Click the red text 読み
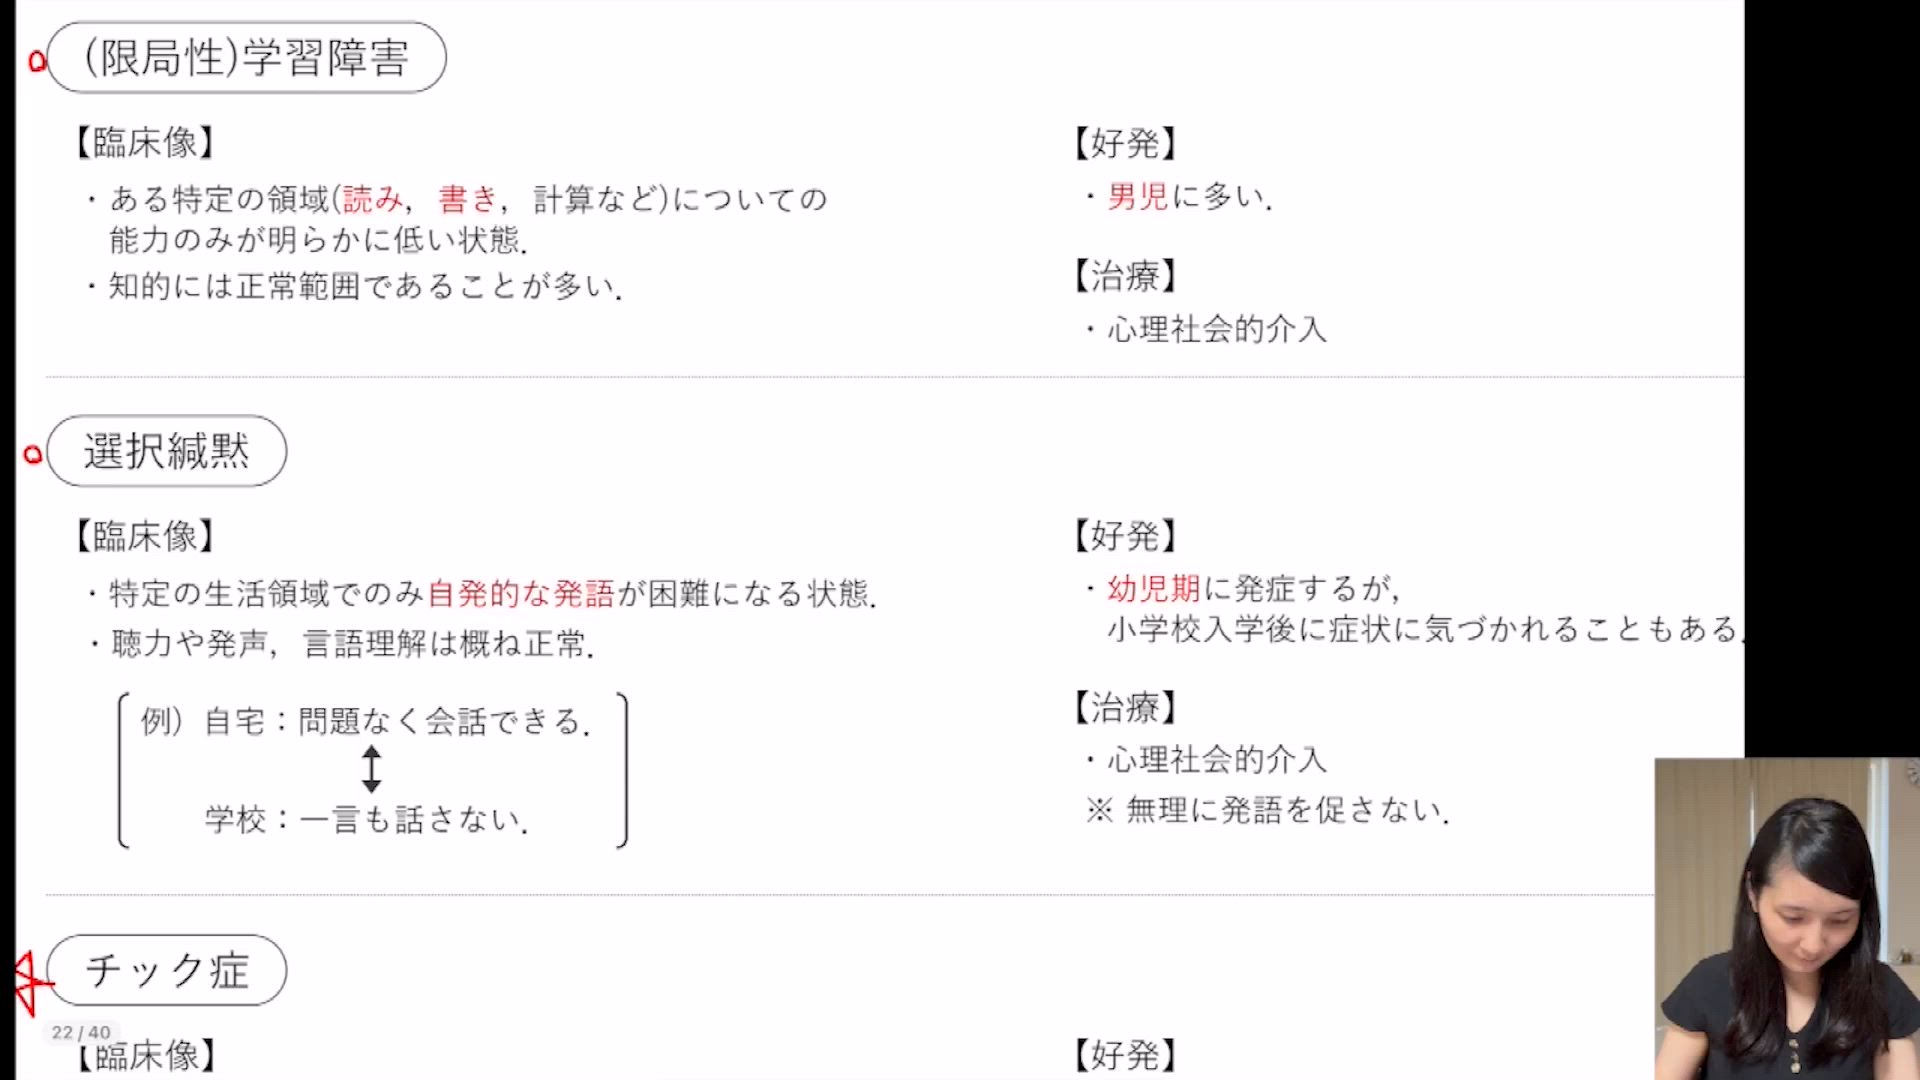This screenshot has height=1080, width=1920. click(x=372, y=199)
